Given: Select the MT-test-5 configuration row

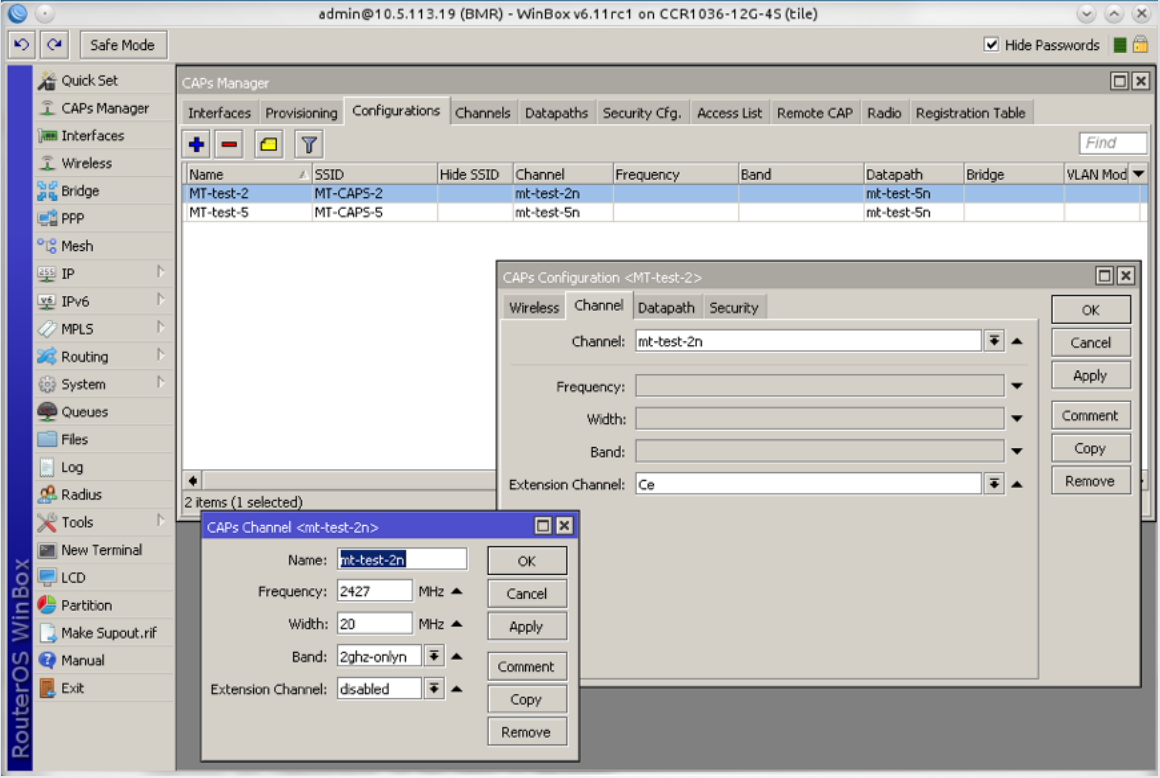Looking at the screenshot, I should (x=662, y=212).
